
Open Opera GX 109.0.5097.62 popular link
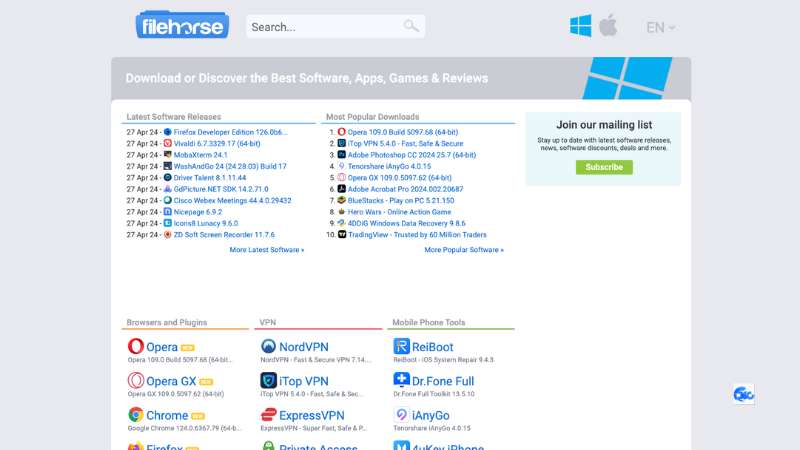point(399,178)
